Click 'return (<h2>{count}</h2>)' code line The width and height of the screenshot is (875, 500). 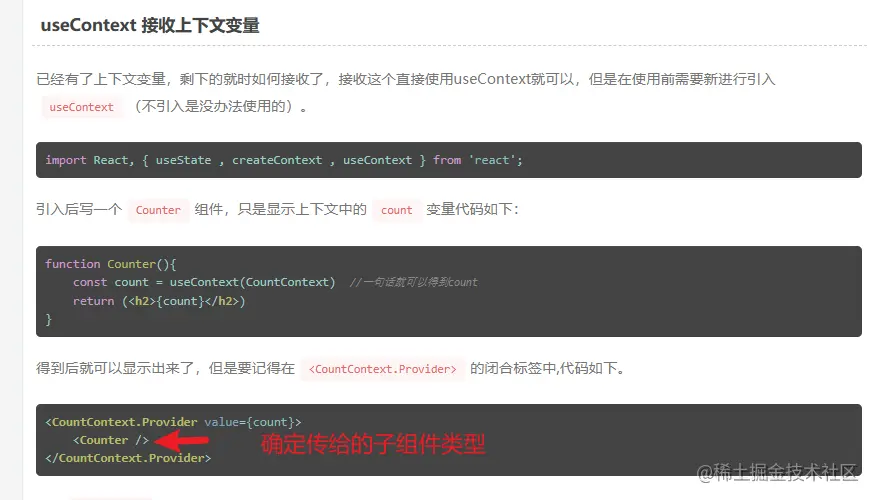[159, 301]
